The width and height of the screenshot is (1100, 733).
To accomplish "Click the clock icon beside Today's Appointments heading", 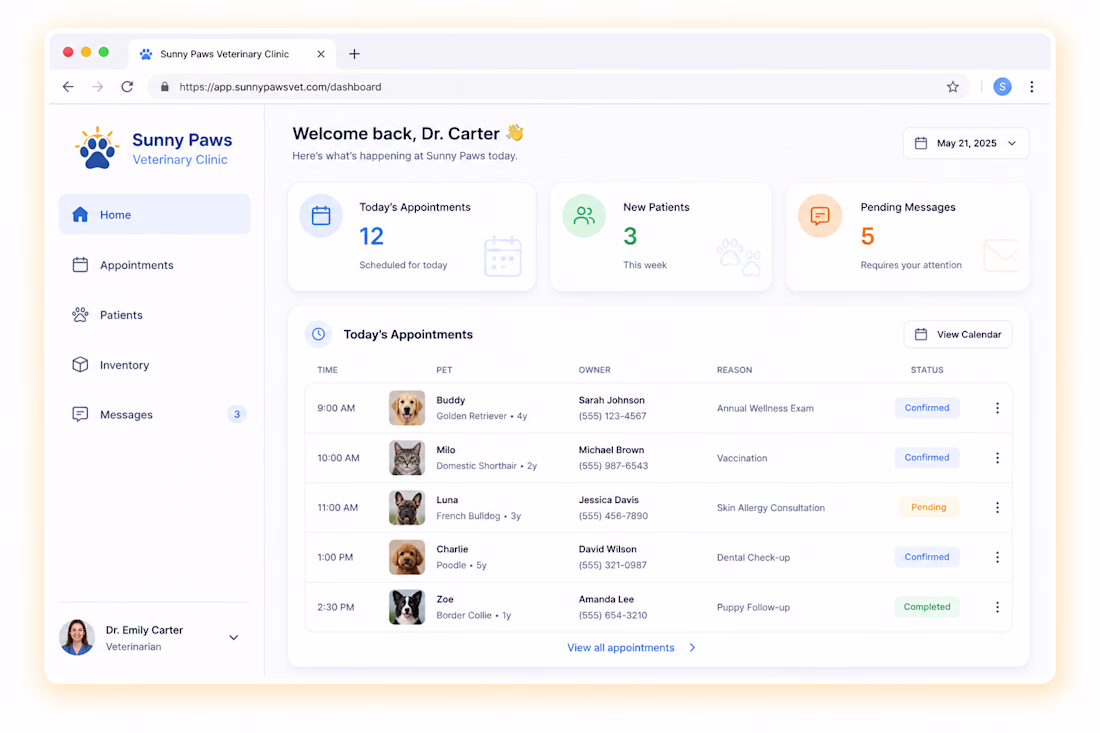I will click(318, 334).
